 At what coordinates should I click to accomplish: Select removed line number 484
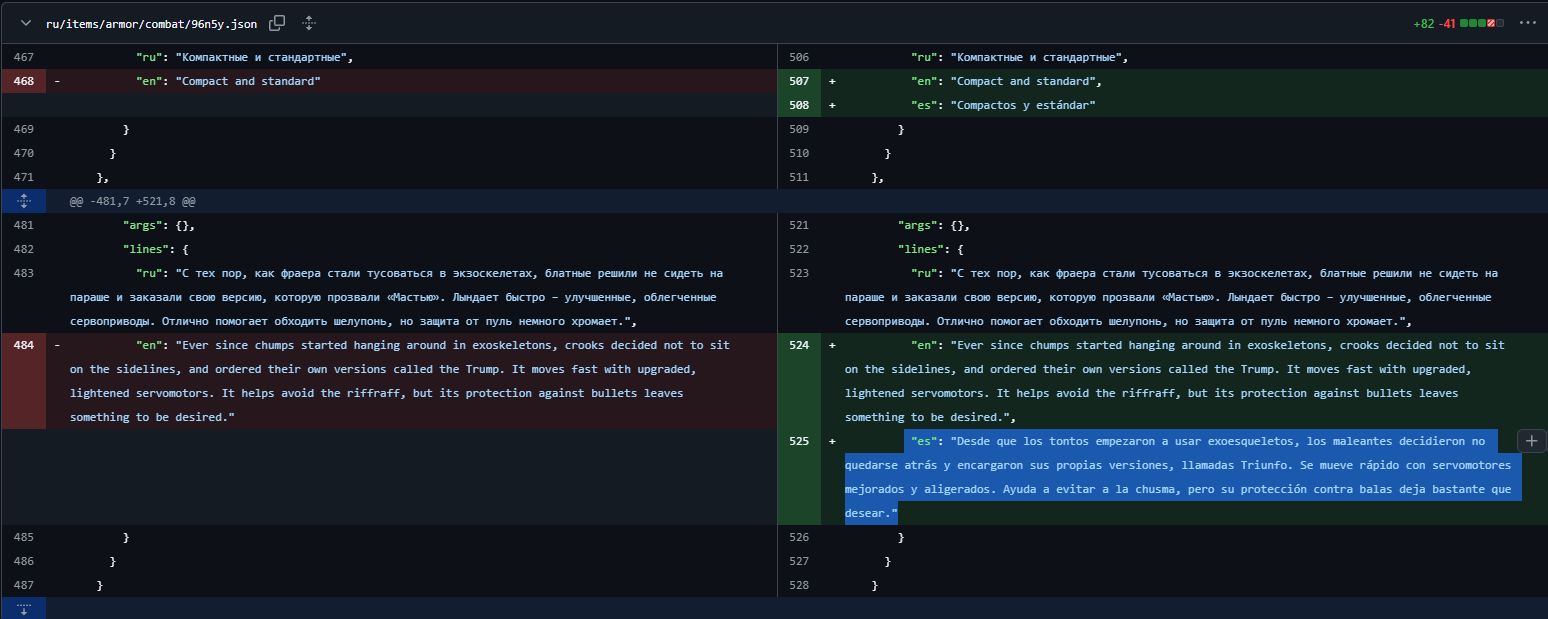24,345
